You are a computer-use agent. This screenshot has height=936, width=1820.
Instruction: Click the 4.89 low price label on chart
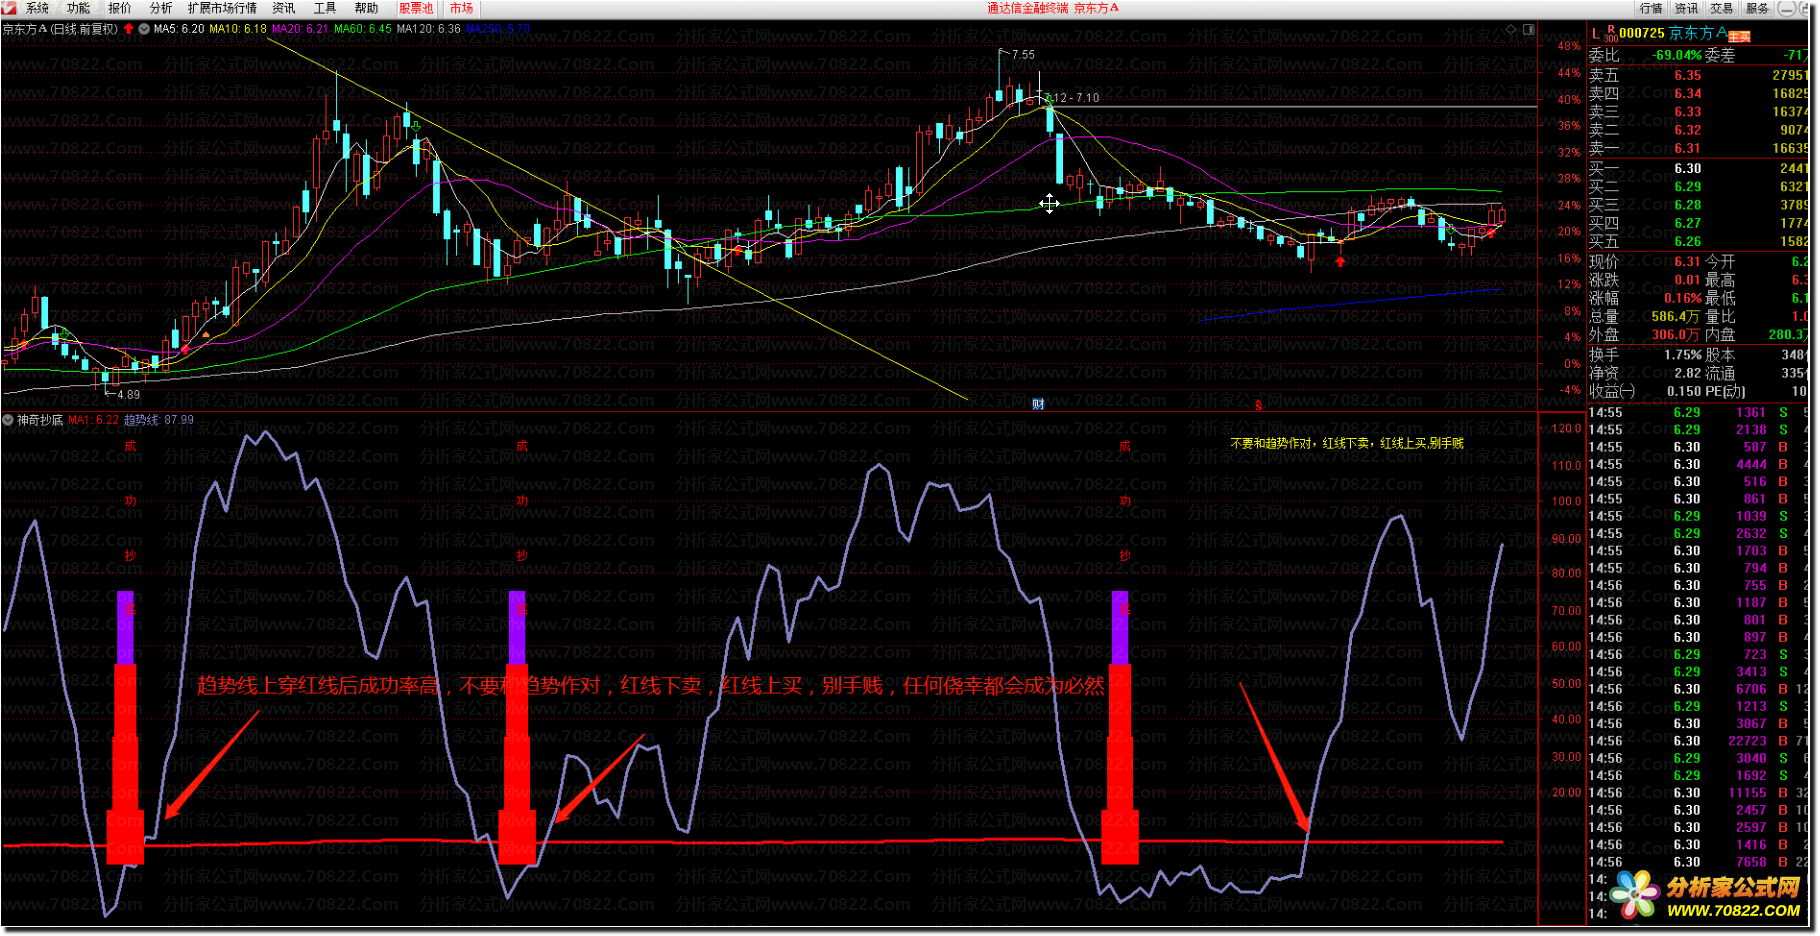pyautogui.click(x=129, y=394)
